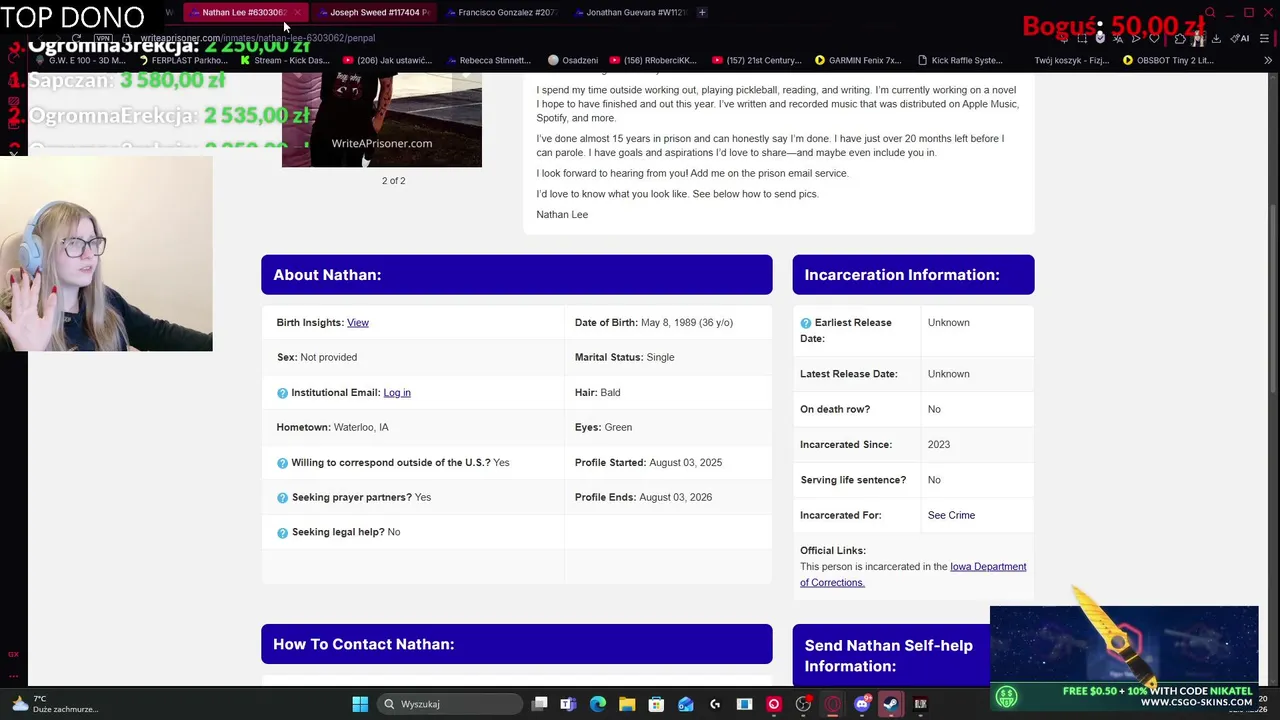This screenshot has height=720, width=1280.
Task: Open Task View from taskbar
Action: [x=540, y=704]
